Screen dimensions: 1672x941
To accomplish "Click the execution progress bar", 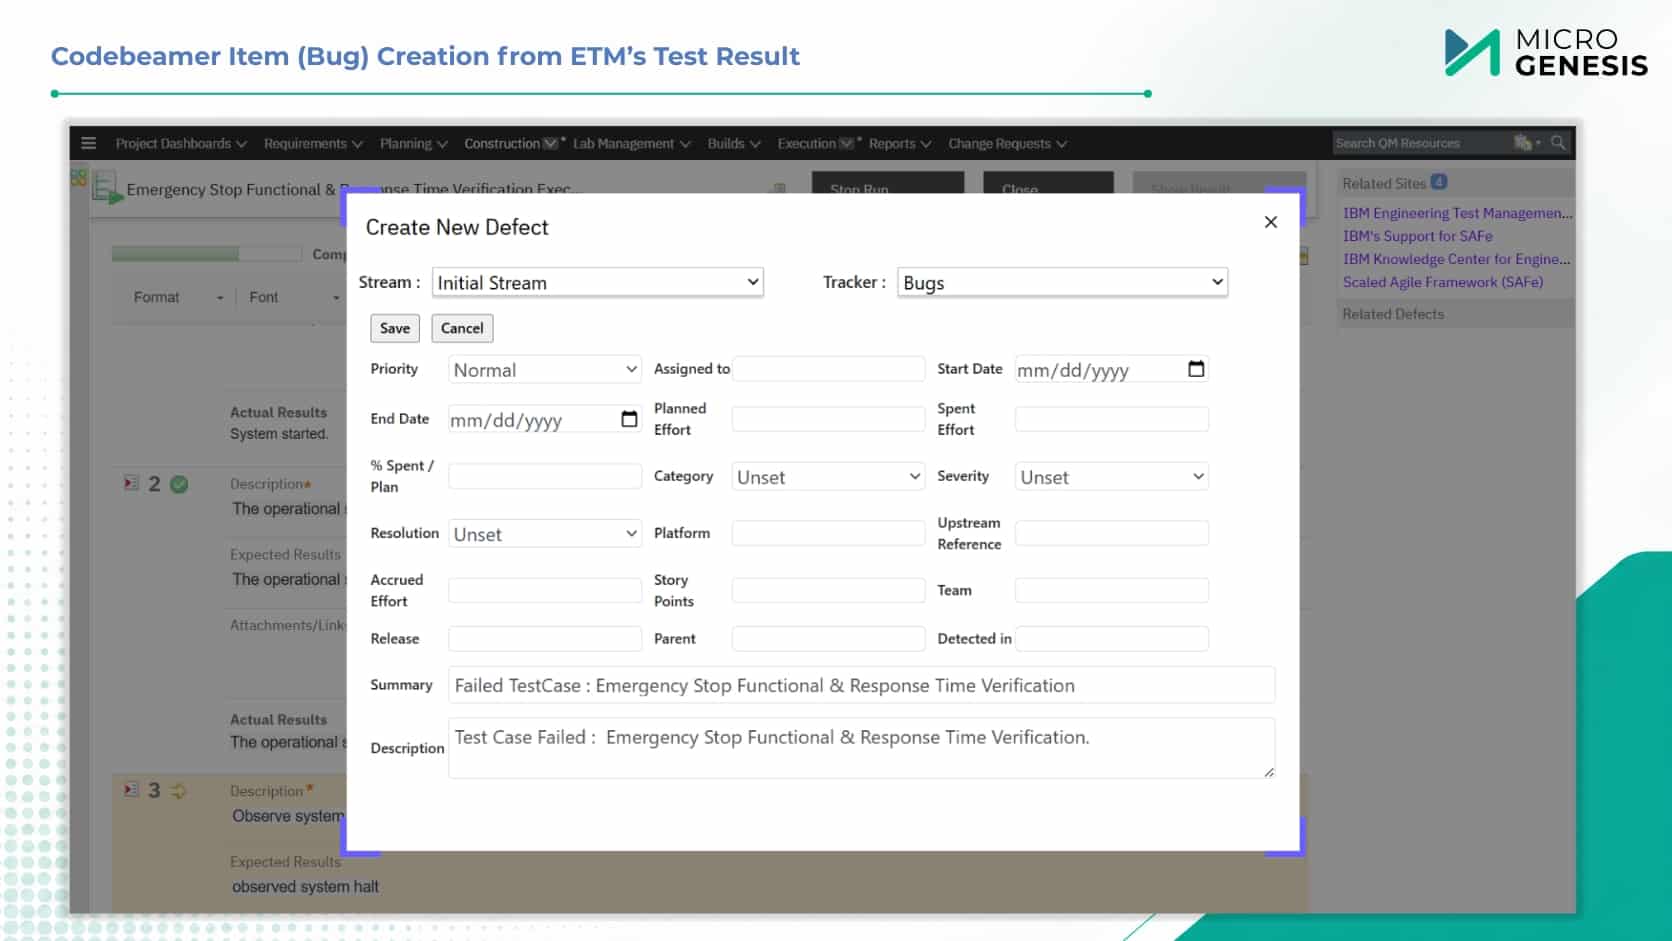I will click(x=207, y=254).
